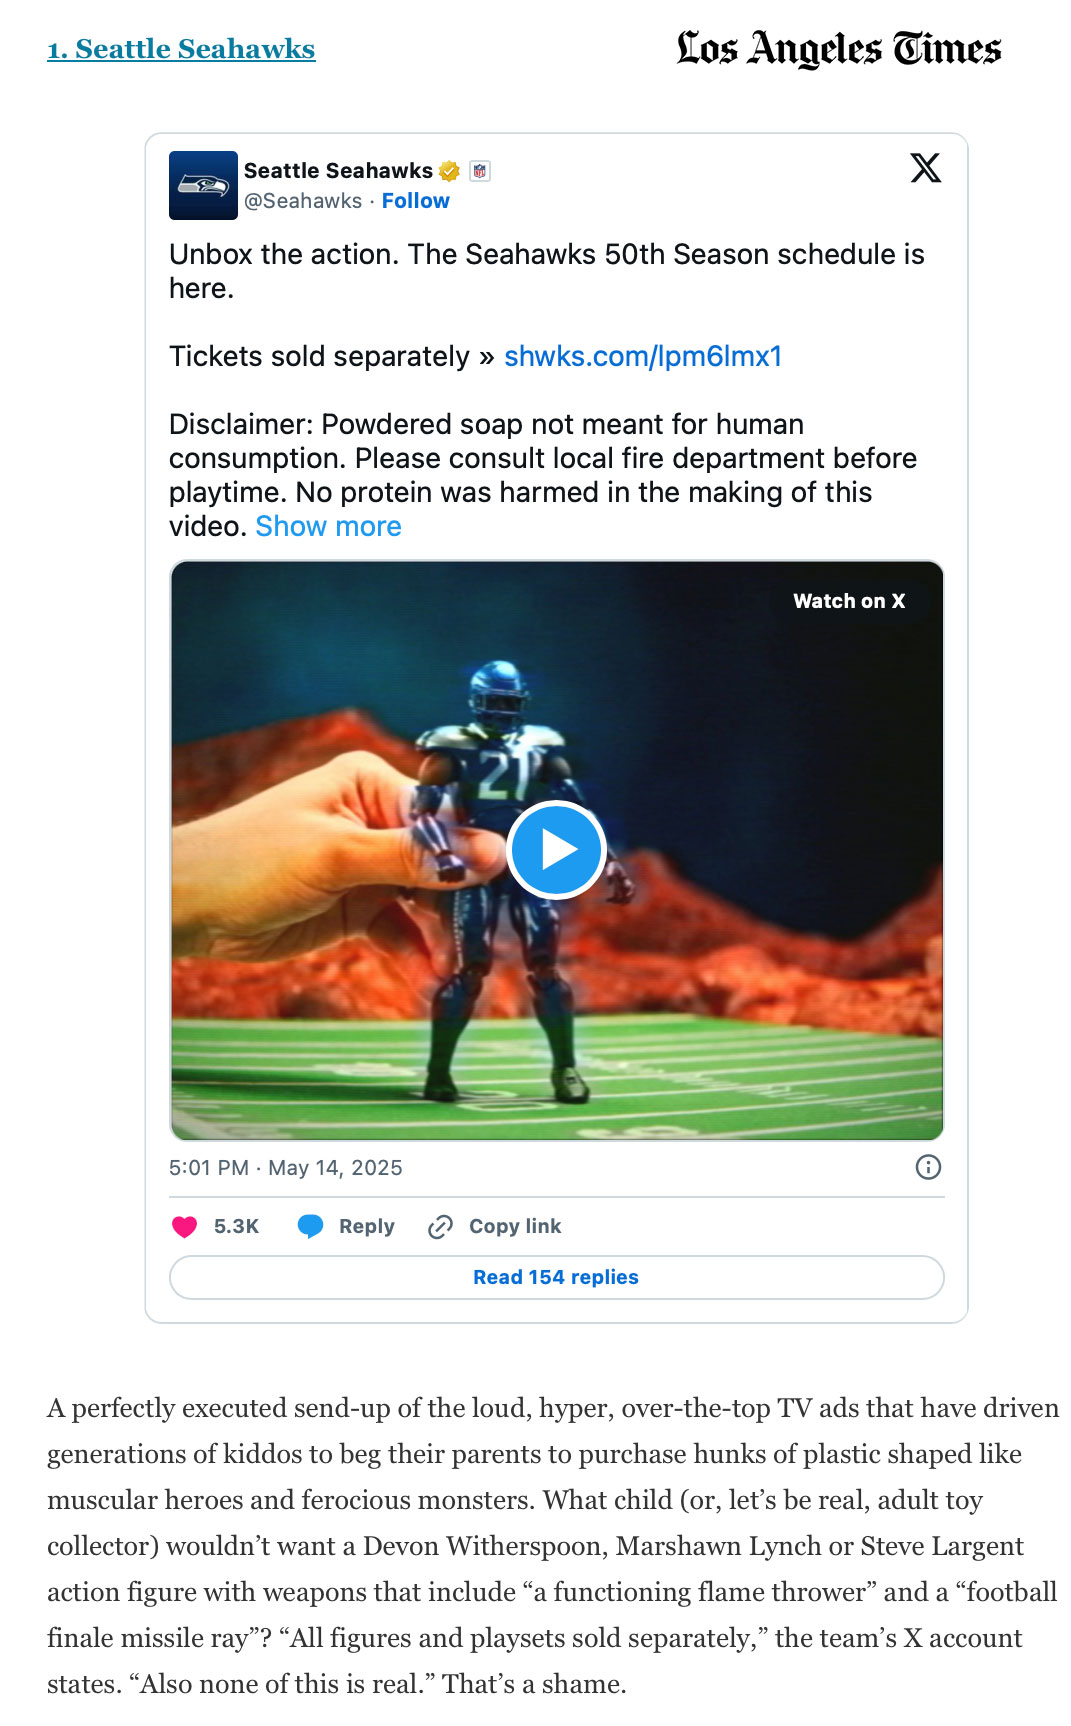Click the heart like icon
Viewport: 1071px width, 1726px height.
(x=185, y=1227)
